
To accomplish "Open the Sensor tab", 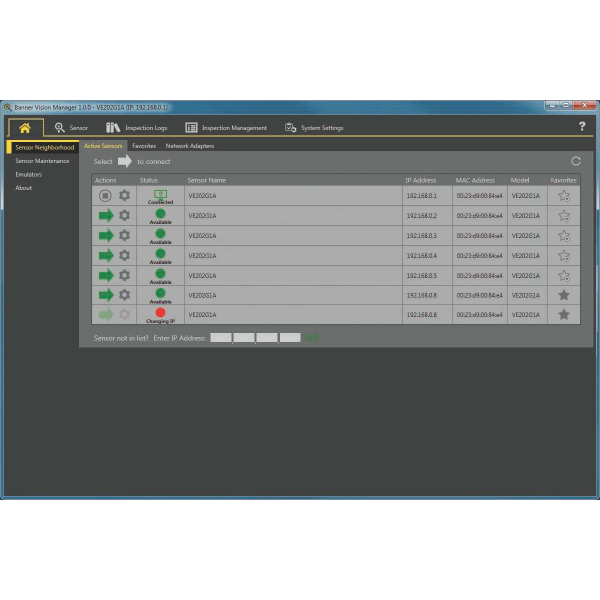I will tap(71, 128).
